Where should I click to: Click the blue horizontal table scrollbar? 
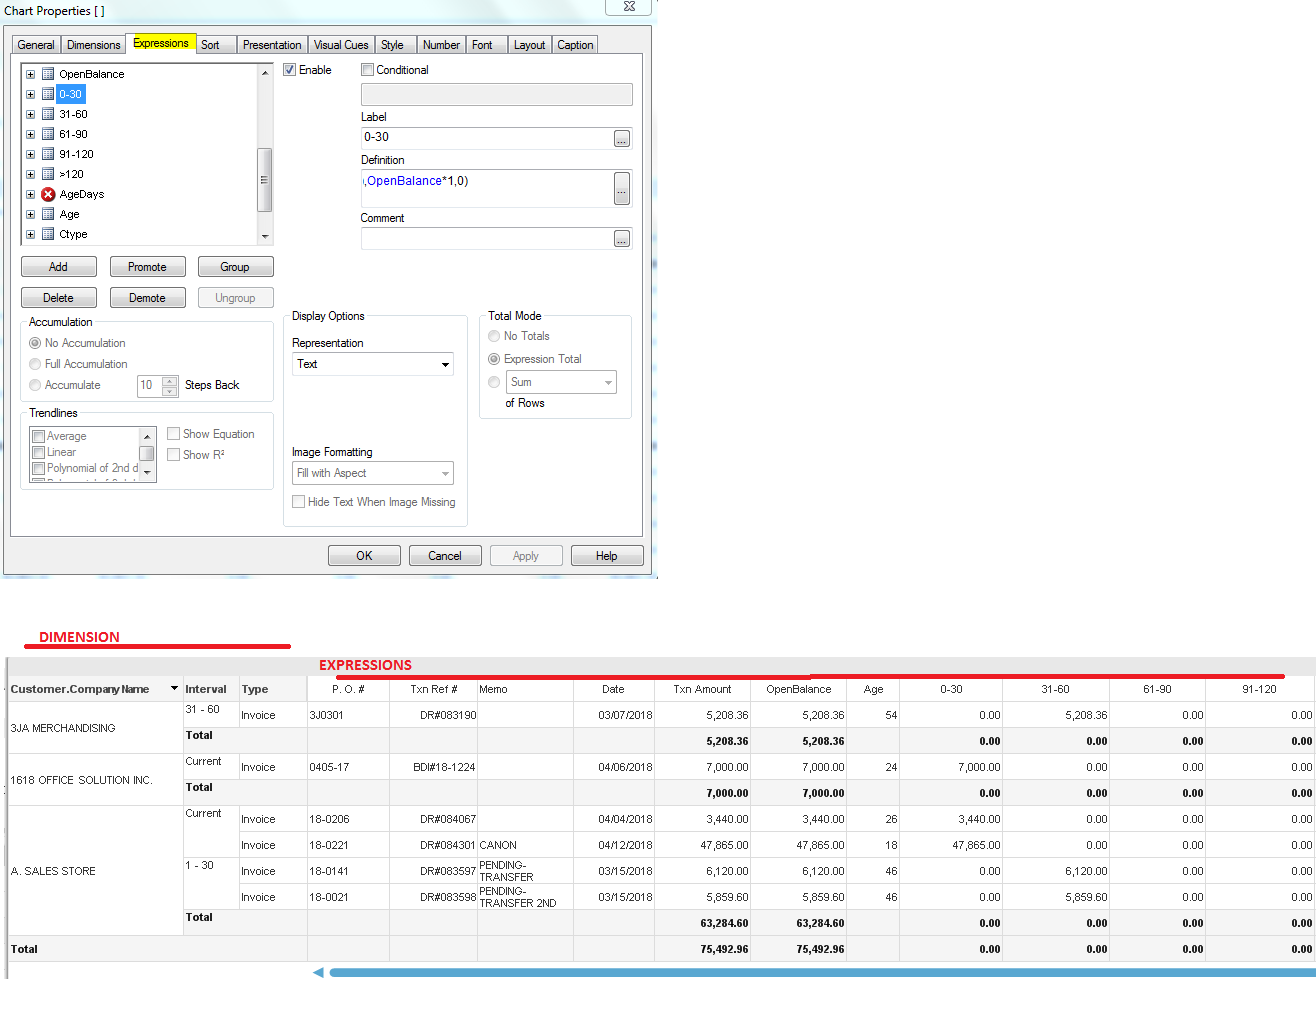(822, 972)
